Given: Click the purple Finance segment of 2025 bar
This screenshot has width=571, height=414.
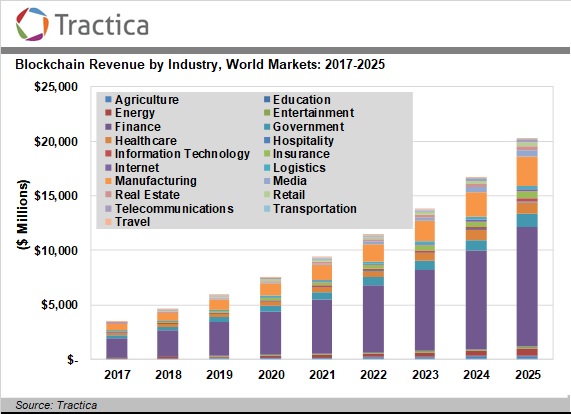Looking at the screenshot, I should (x=527, y=287).
